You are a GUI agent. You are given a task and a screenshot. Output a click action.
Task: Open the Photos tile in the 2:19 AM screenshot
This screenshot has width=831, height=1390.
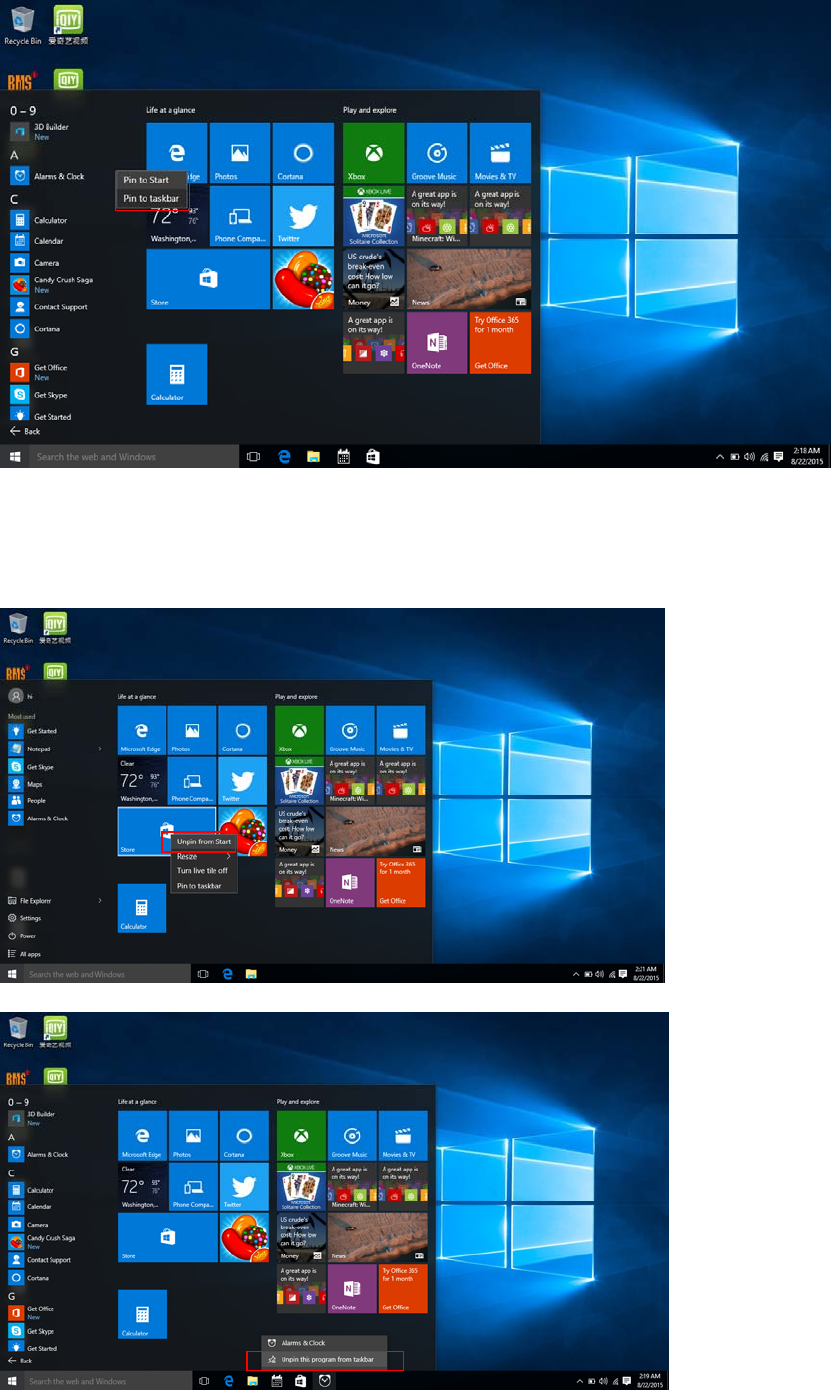193,1136
